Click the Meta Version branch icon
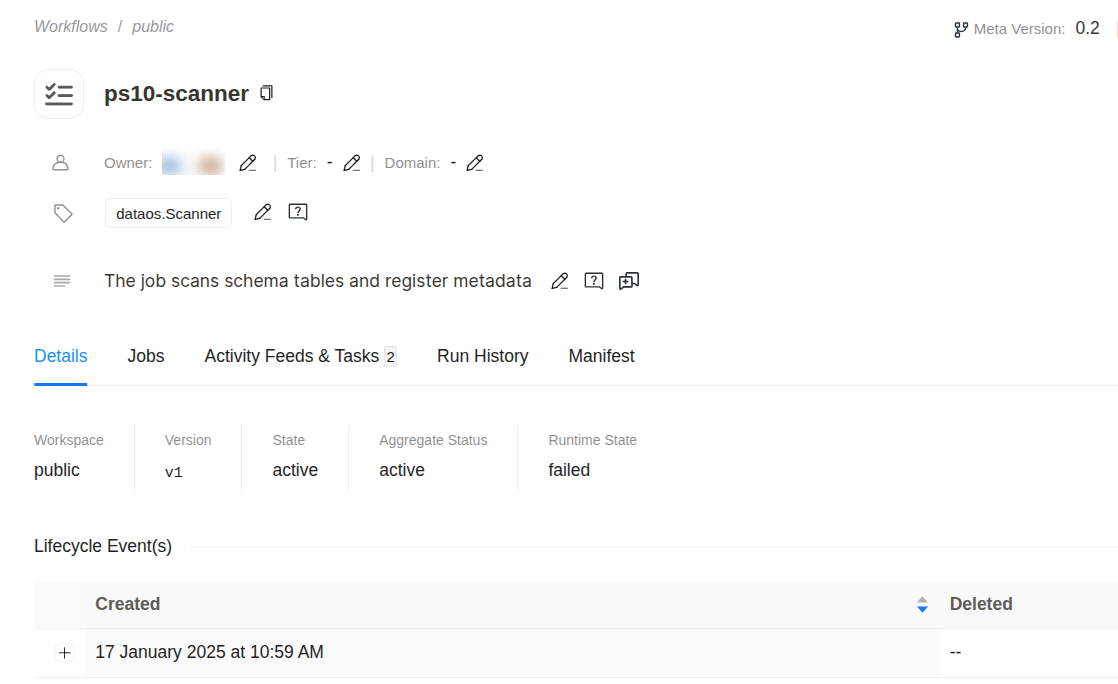Image resolution: width=1118 pixels, height=684 pixels. 961,30
